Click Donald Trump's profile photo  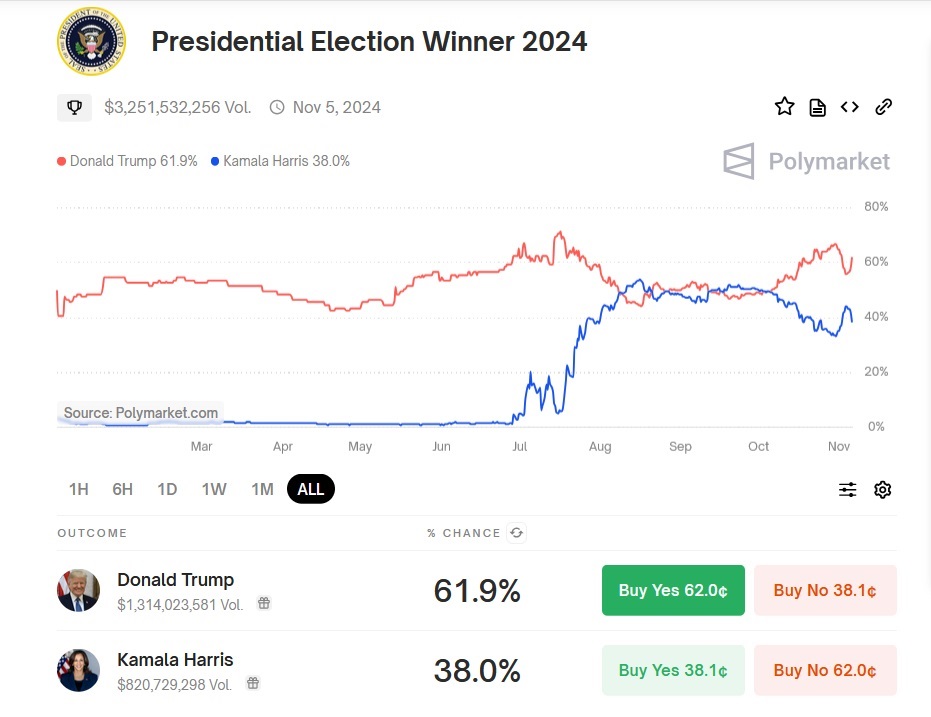(78, 590)
